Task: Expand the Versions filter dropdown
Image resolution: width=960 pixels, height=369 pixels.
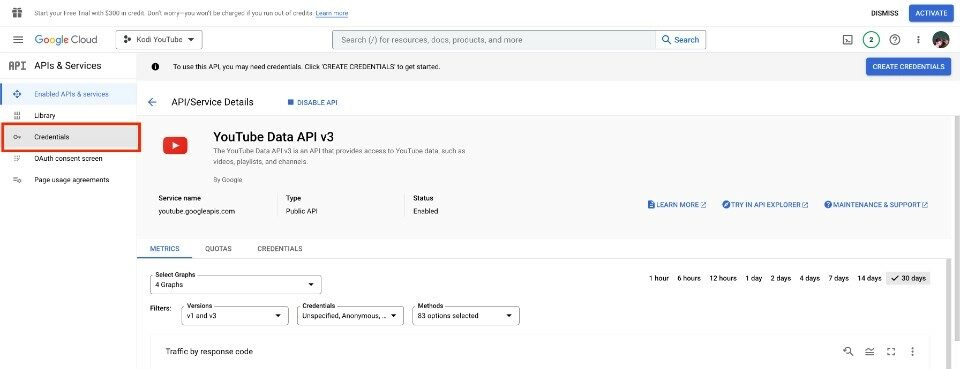Action: coord(235,316)
